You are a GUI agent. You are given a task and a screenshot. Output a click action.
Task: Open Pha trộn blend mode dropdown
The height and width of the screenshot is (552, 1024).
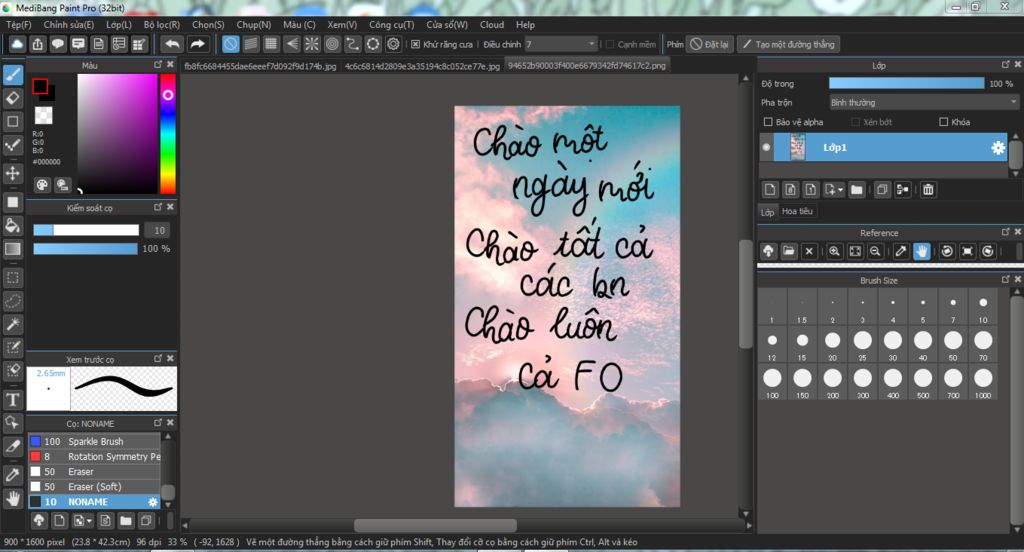tap(923, 103)
